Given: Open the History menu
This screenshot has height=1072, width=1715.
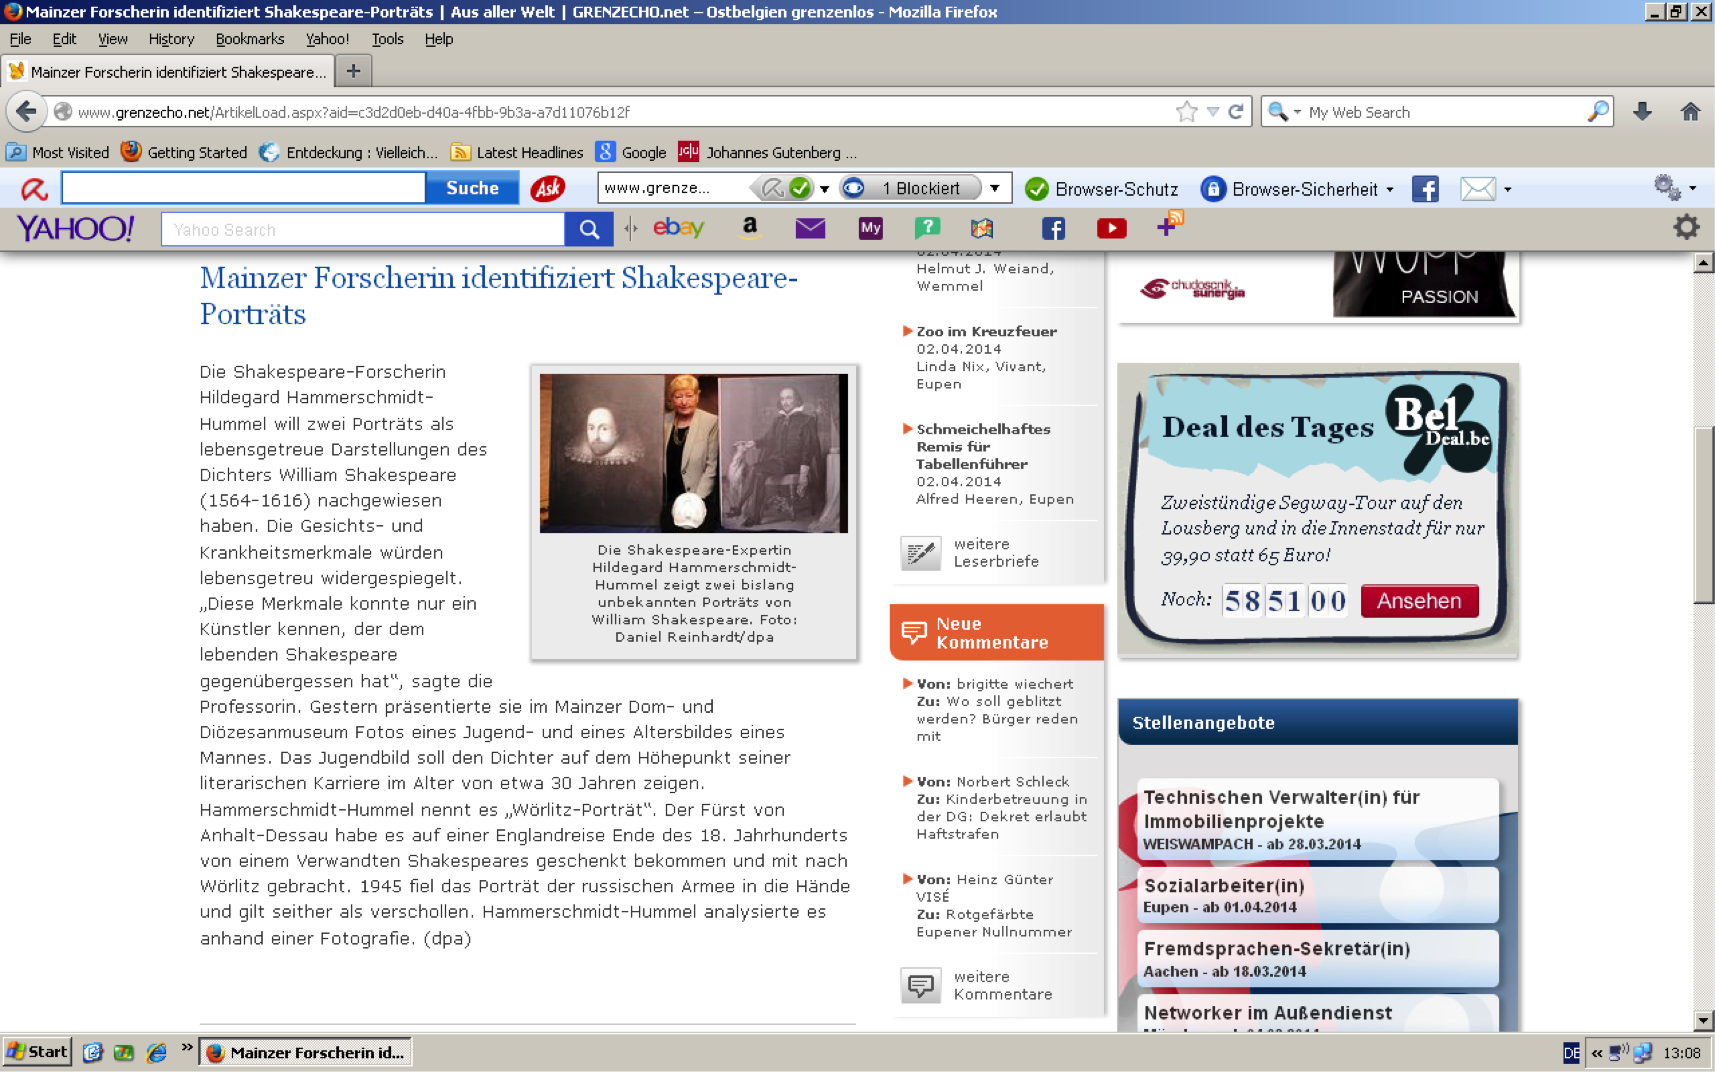Looking at the screenshot, I should [x=171, y=39].
